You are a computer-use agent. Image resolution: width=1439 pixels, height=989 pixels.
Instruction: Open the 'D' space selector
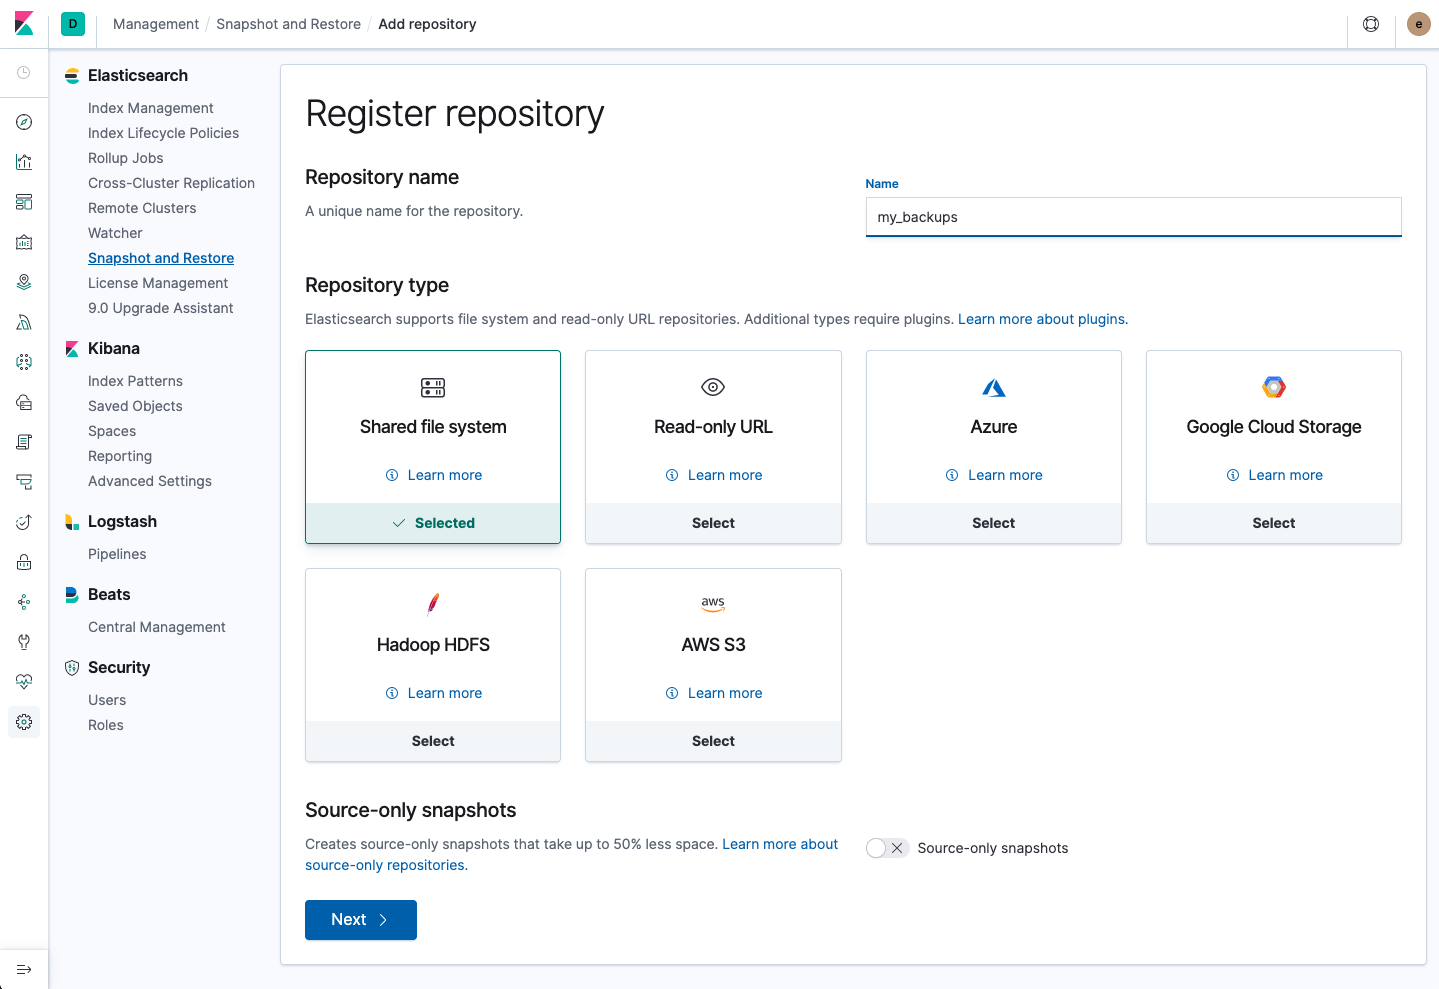[x=72, y=22]
